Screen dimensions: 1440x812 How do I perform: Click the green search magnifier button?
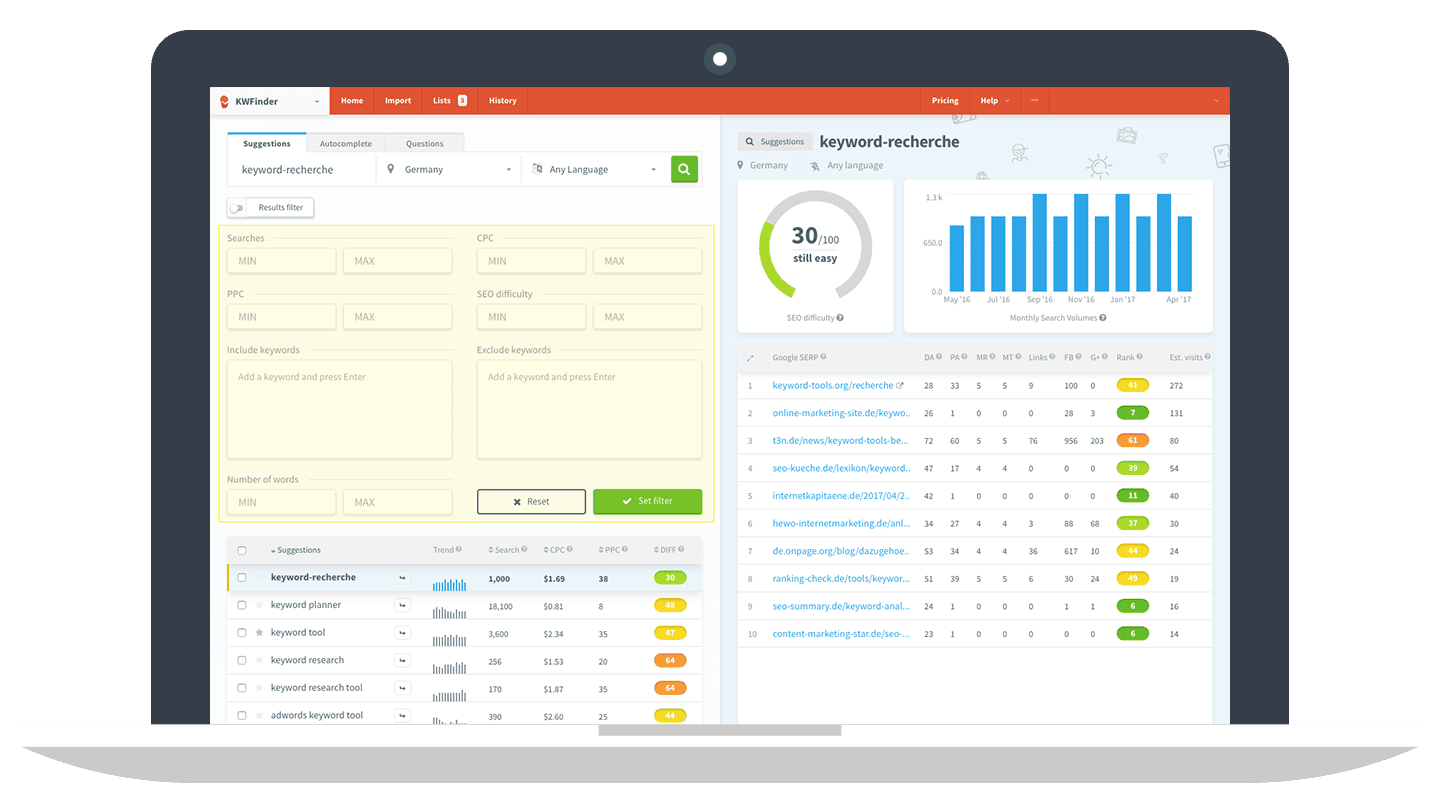click(x=684, y=169)
